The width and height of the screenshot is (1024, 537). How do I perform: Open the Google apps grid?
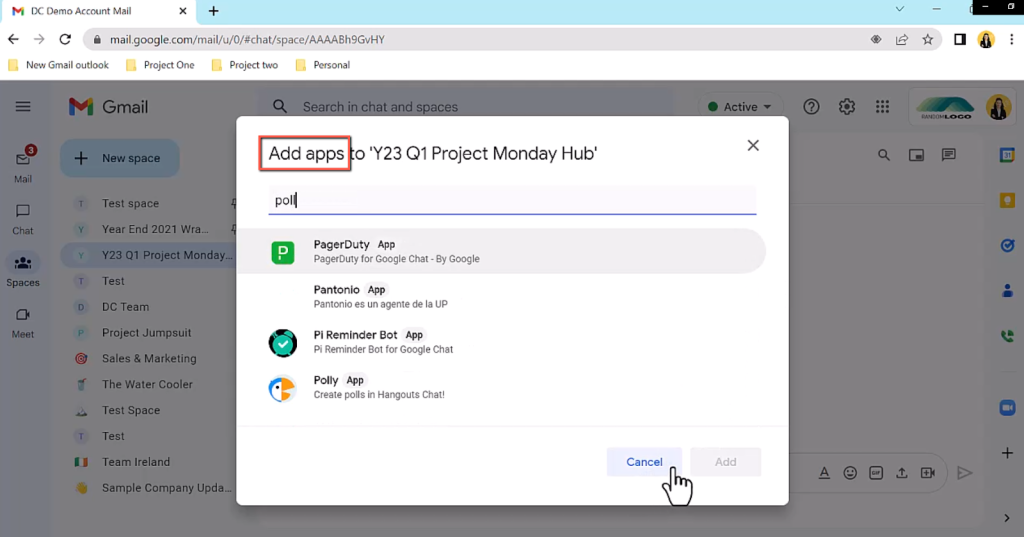[x=882, y=106]
